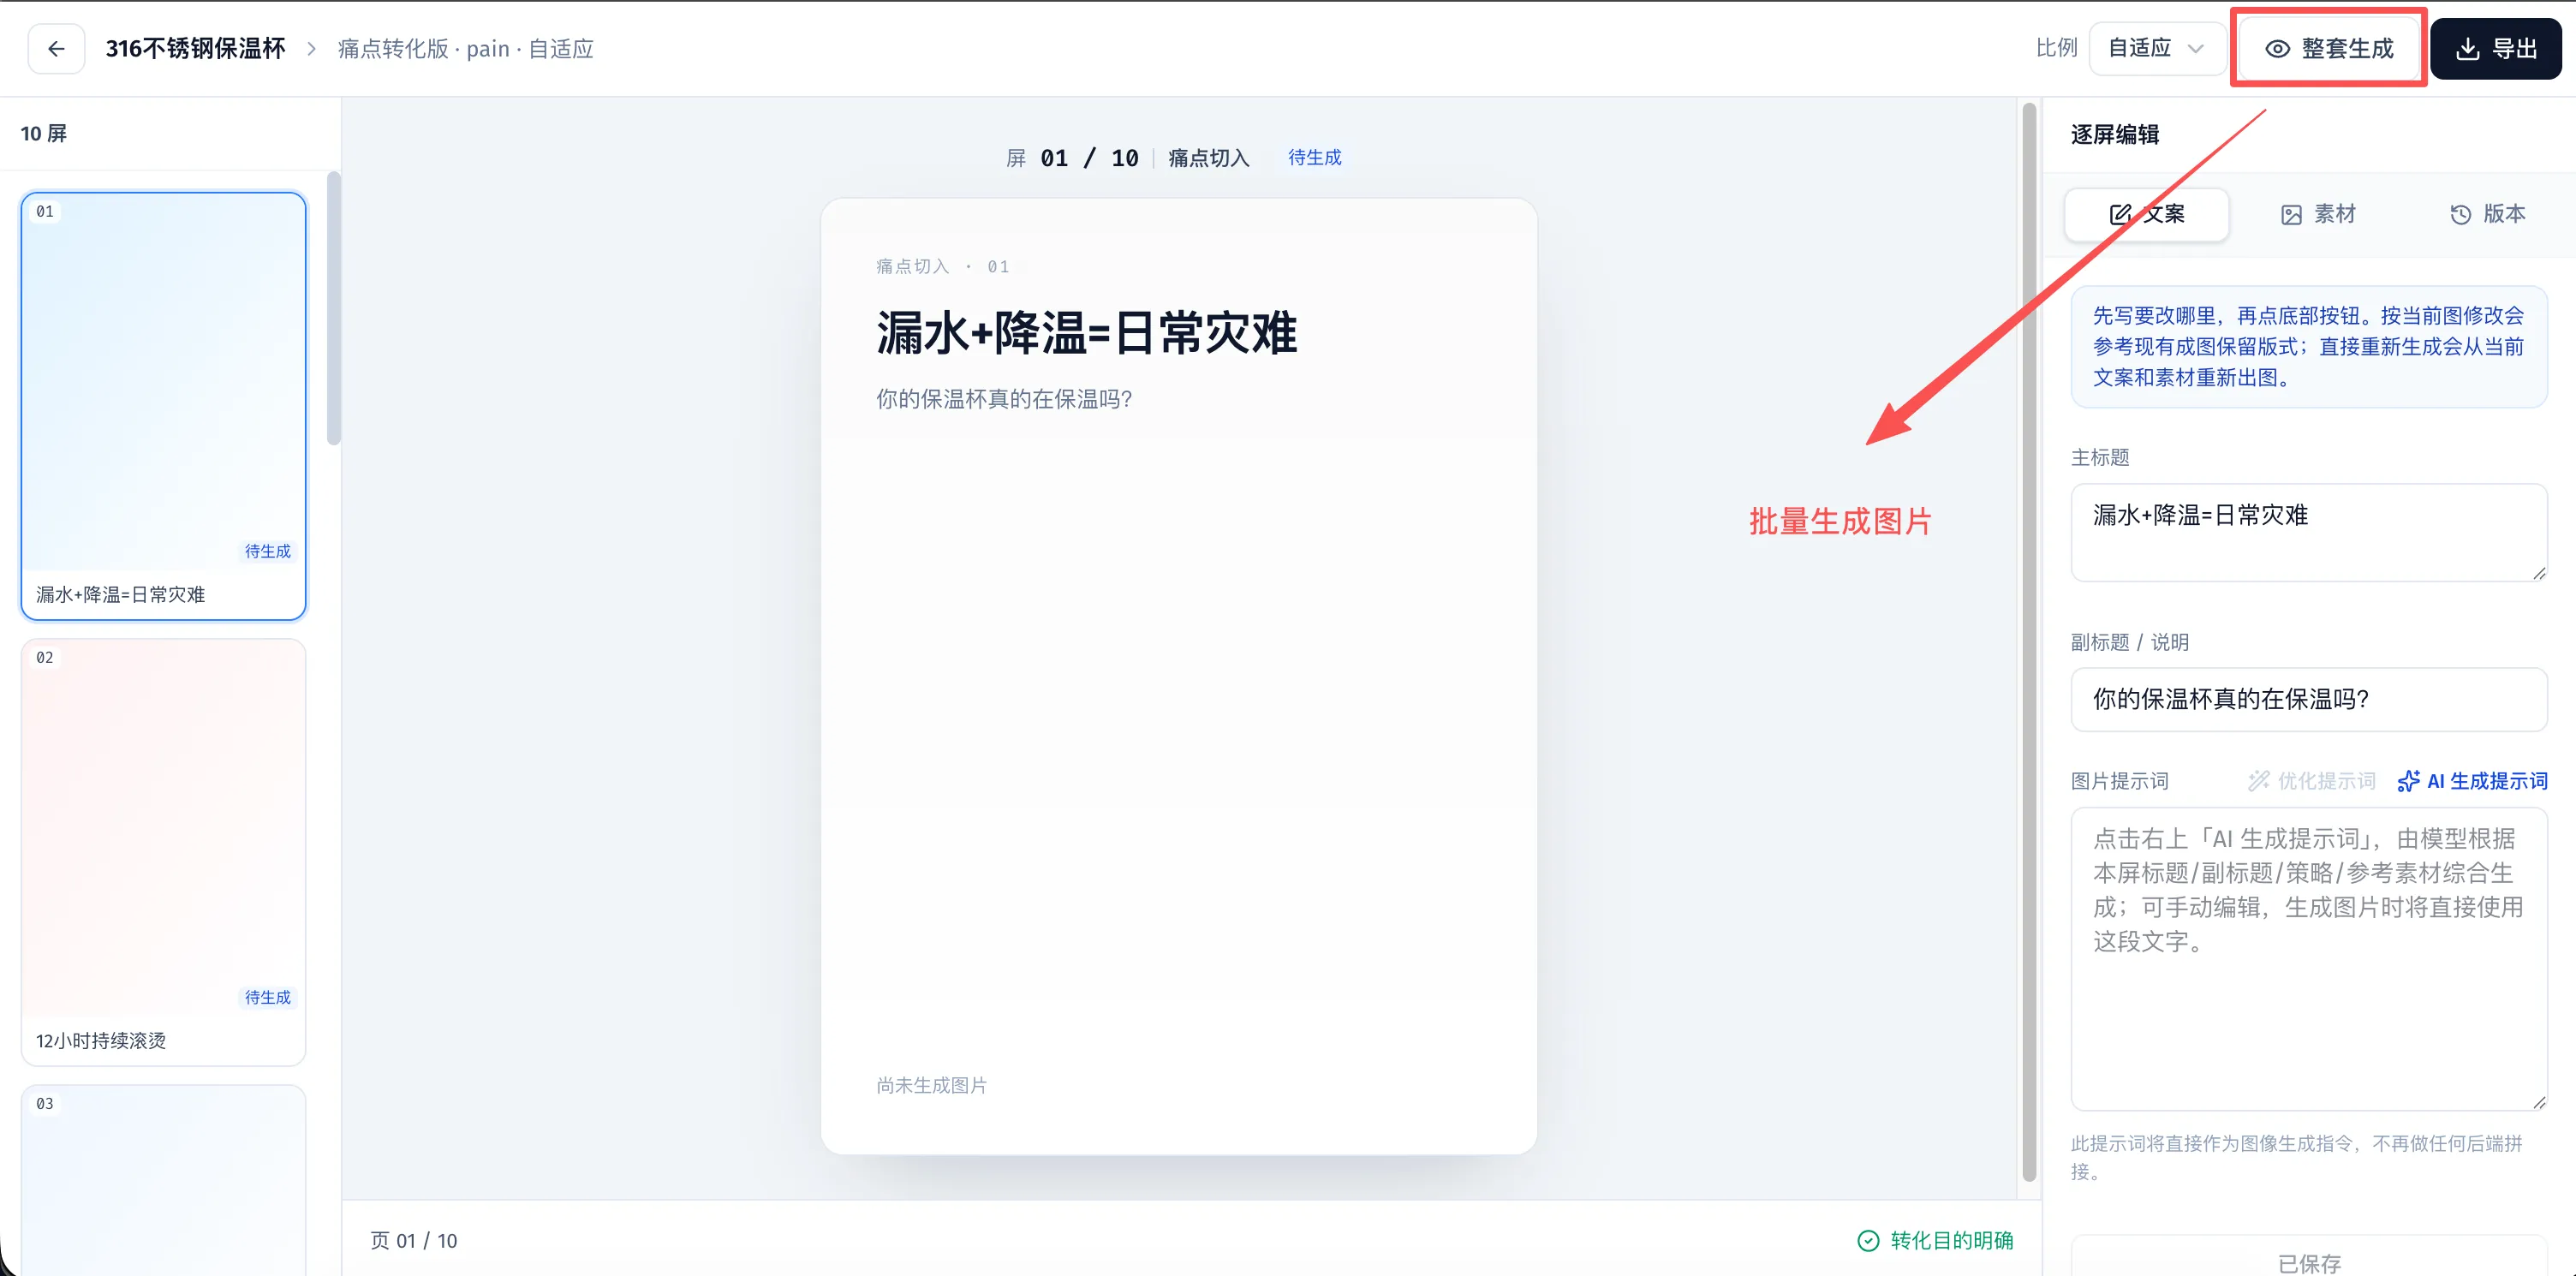Click the checkmark icon beside 转化目的明确

point(1868,1240)
